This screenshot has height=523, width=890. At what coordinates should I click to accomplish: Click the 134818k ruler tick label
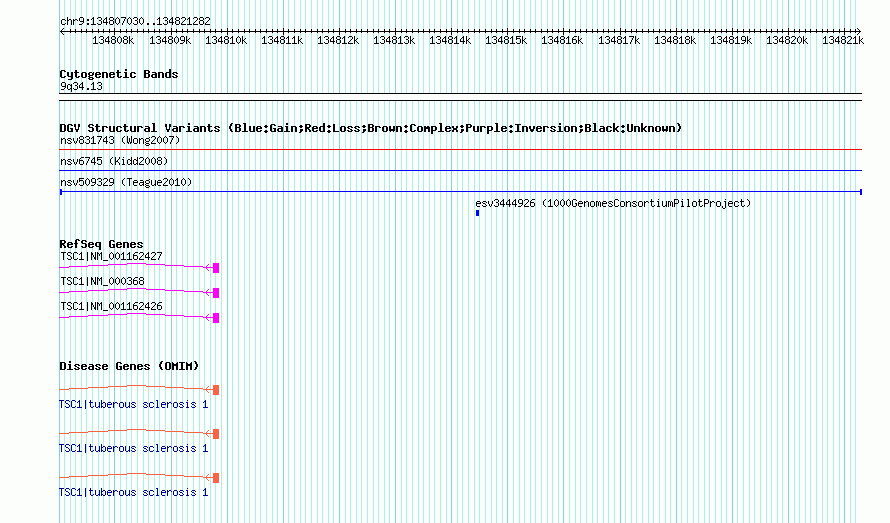tap(675, 40)
